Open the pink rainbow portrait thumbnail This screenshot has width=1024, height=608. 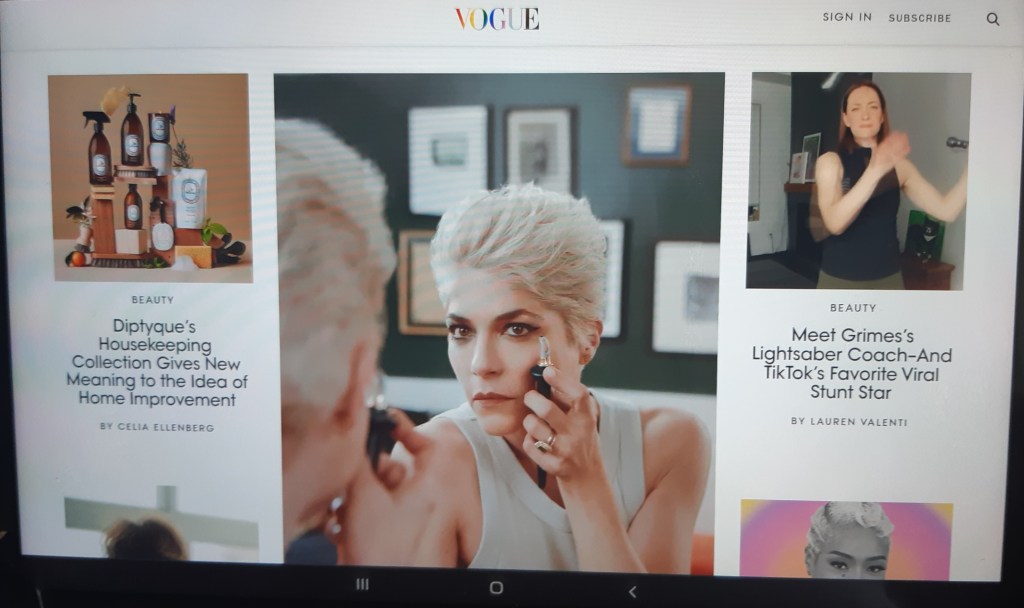(845, 538)
